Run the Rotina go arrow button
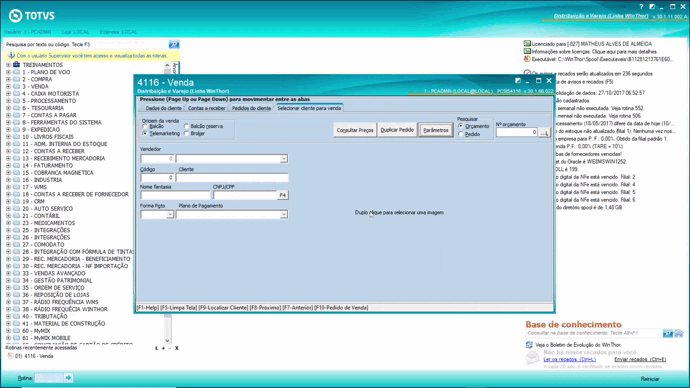Screen dimensions: 690x388 (68, 377)
